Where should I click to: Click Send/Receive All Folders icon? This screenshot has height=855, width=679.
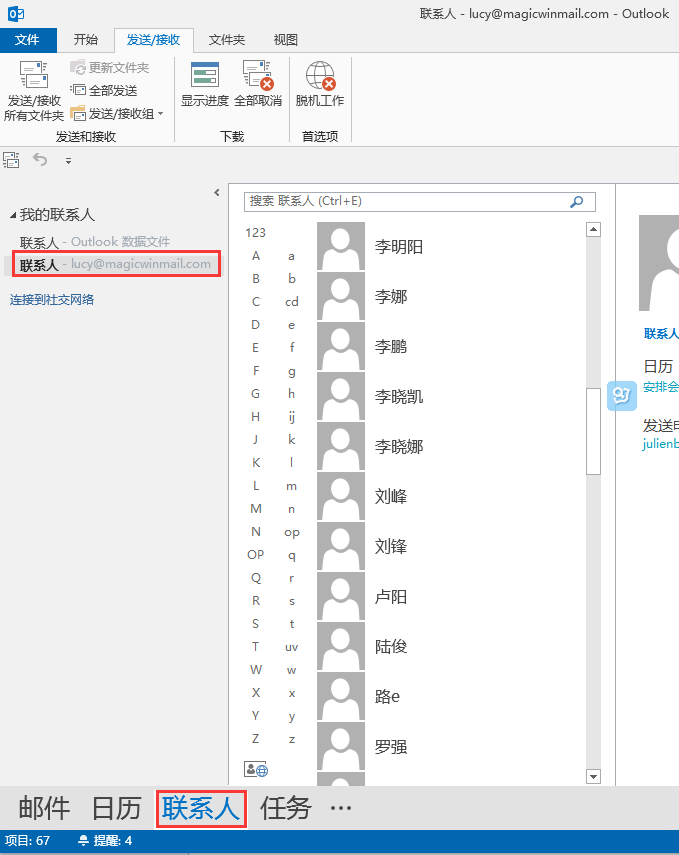tap(34, 75)
